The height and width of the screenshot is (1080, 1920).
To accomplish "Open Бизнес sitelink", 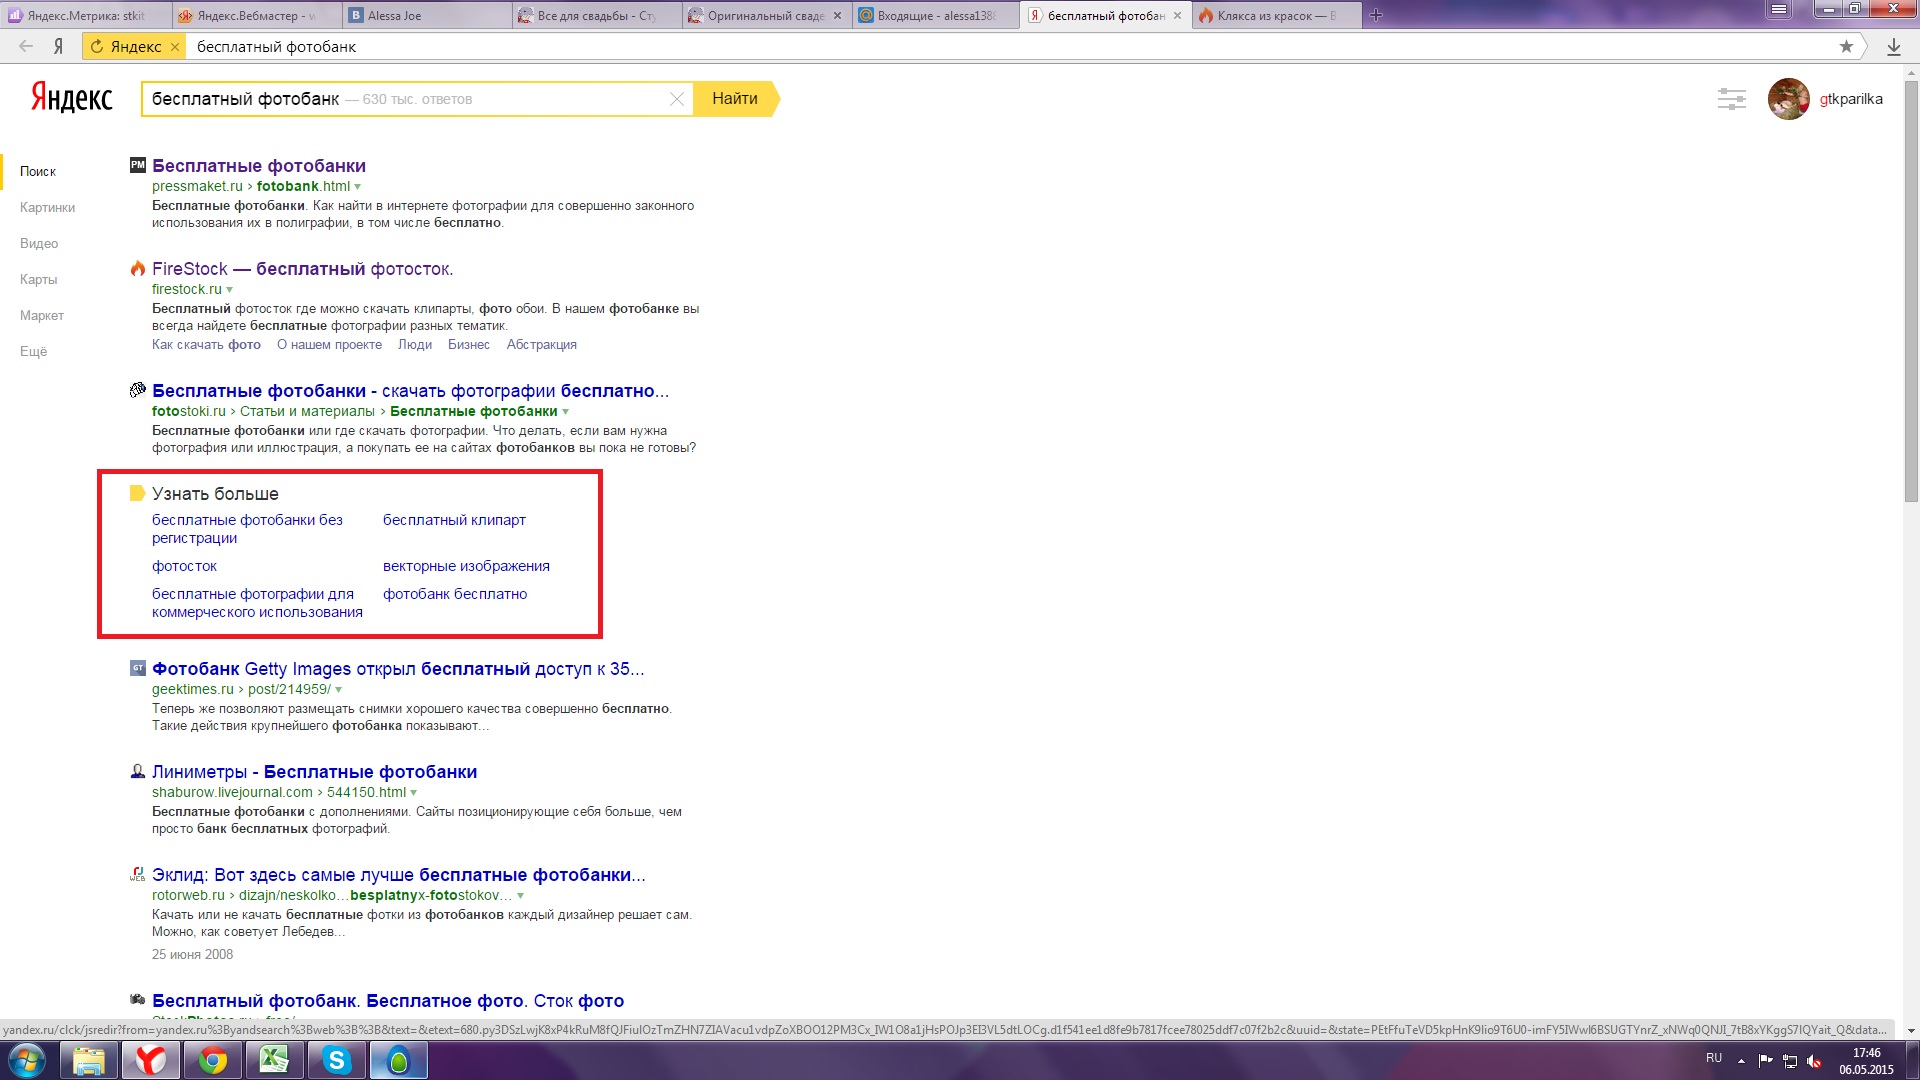I will coord(469,345).
